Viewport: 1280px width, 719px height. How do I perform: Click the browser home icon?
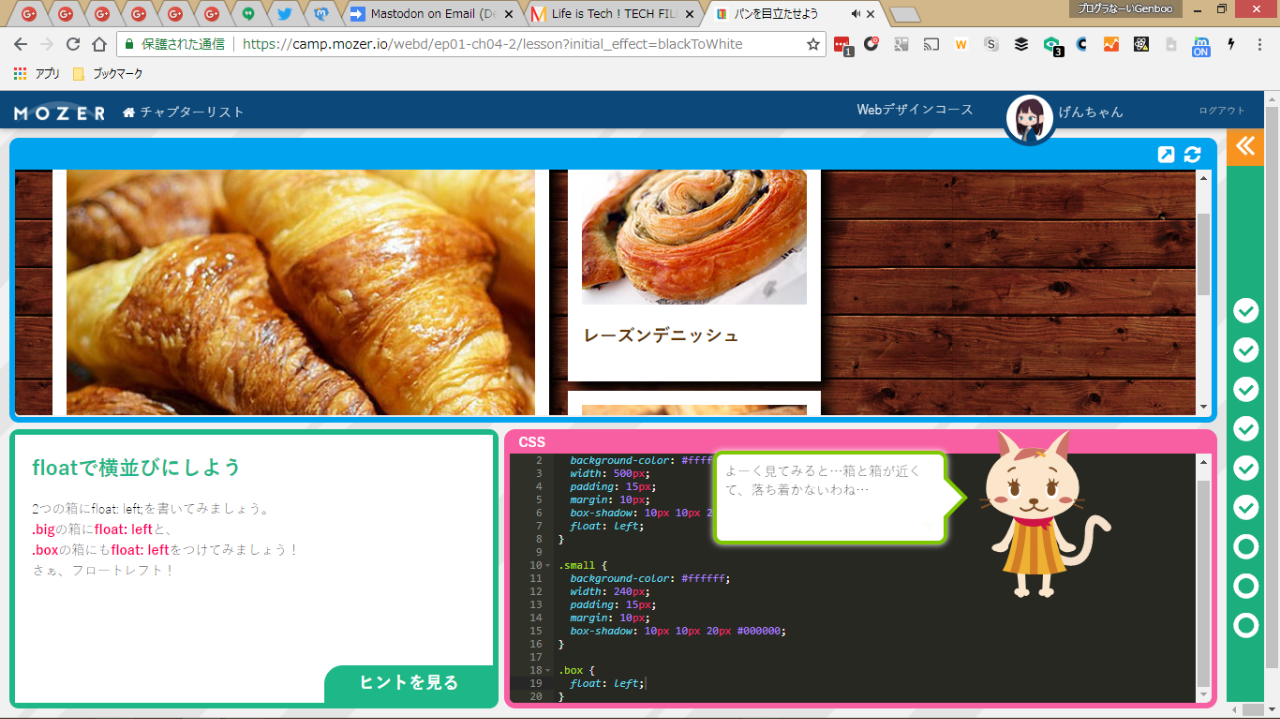click(99, 44)
